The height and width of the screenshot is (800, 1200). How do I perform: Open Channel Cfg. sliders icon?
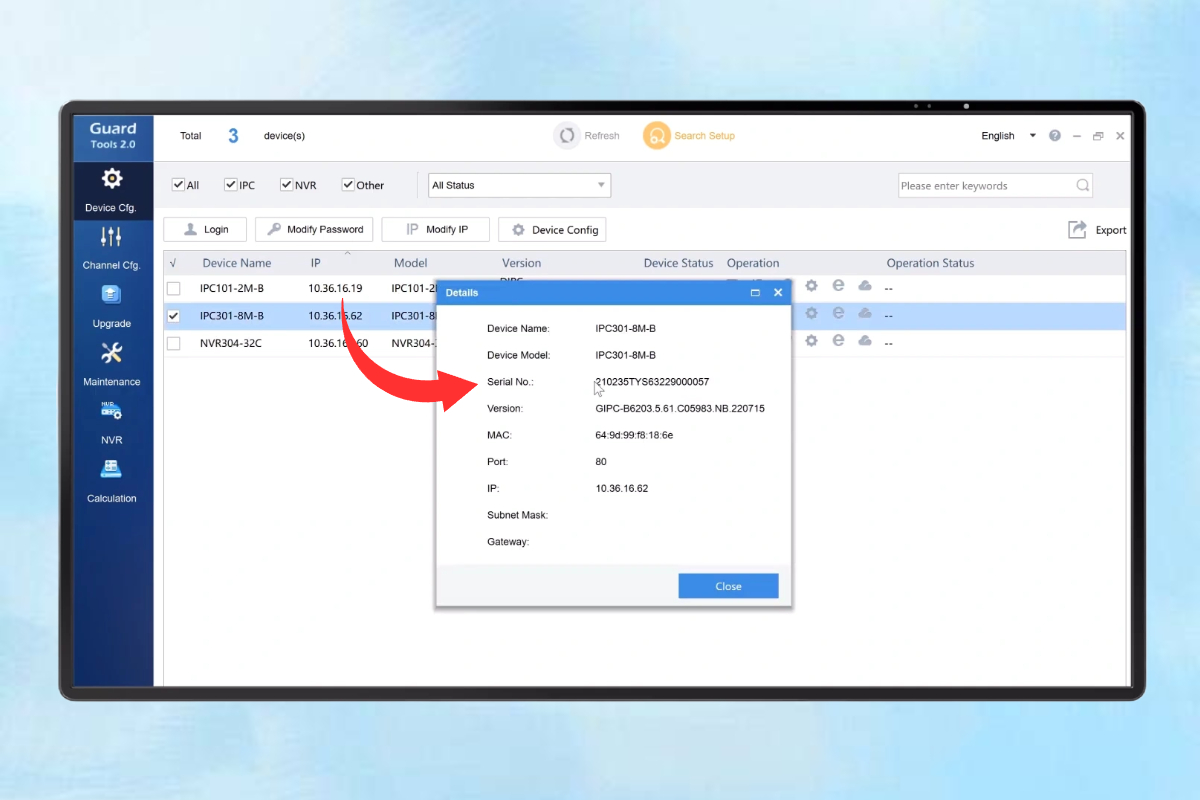tap(111, 237)
